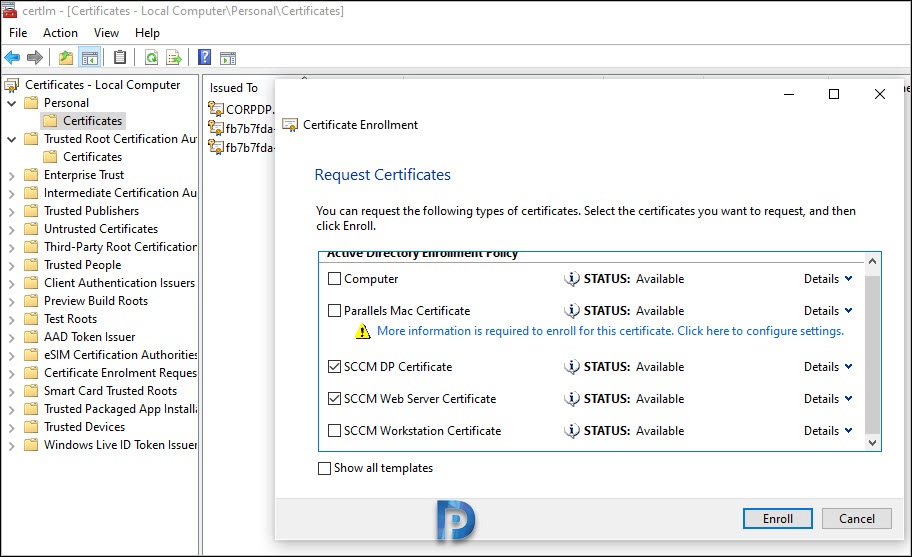Select Windows Live ID Token Issuer in tree
The height and width of the screenshot is (557, 912).
point(120,445)
